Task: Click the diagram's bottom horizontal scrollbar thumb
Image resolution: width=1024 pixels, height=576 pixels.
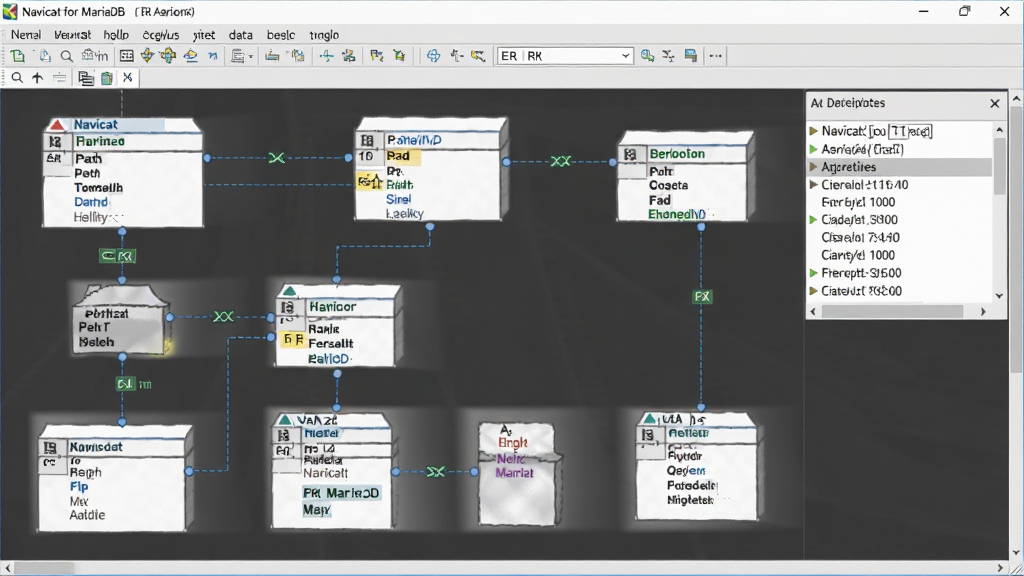Action: pos(44,569)
